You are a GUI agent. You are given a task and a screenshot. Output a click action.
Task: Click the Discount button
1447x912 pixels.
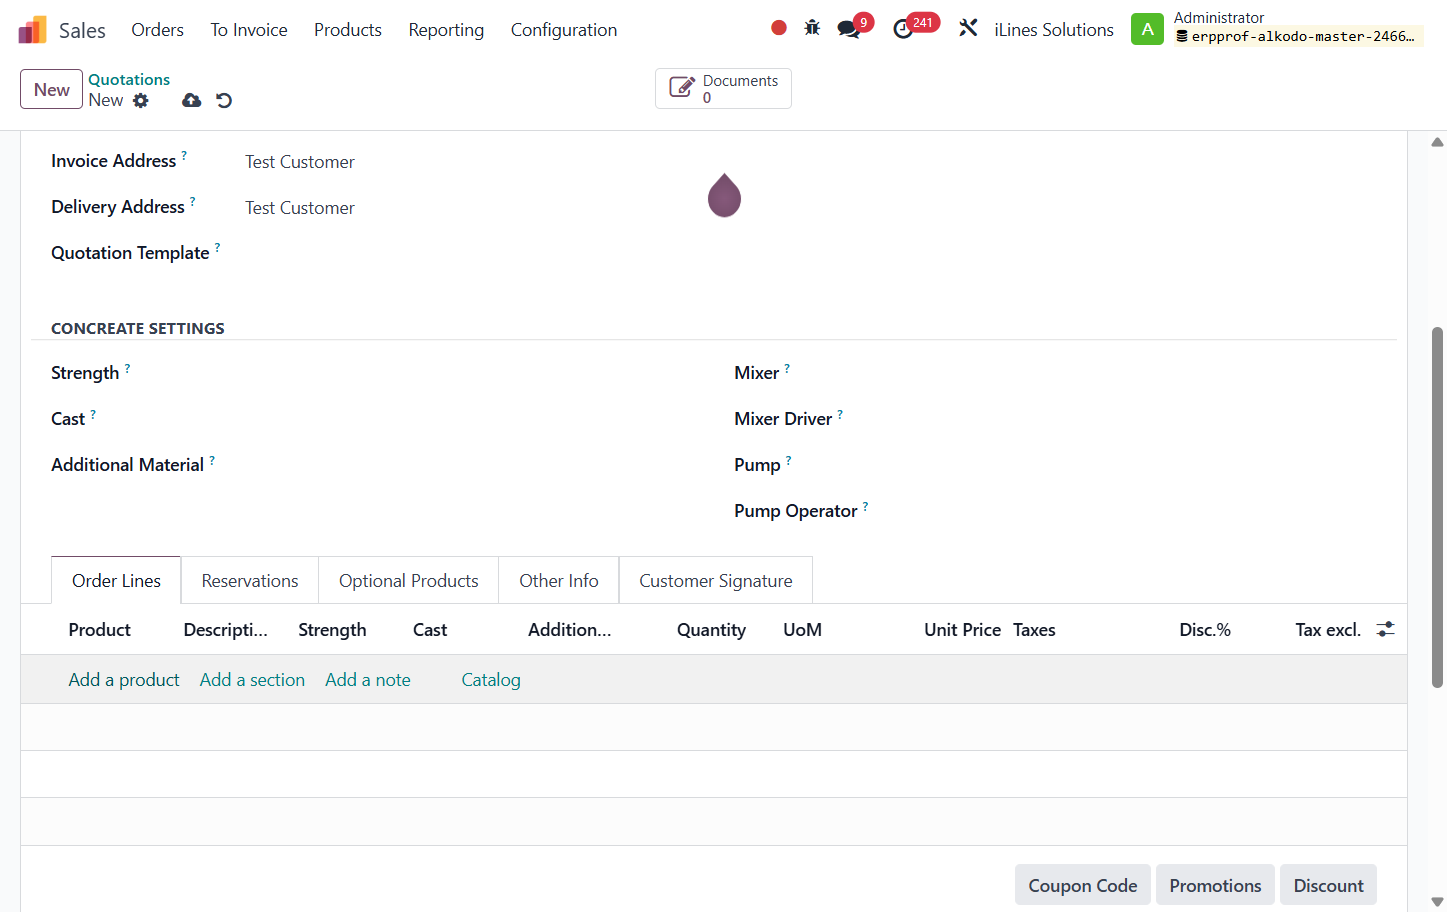1328,885
